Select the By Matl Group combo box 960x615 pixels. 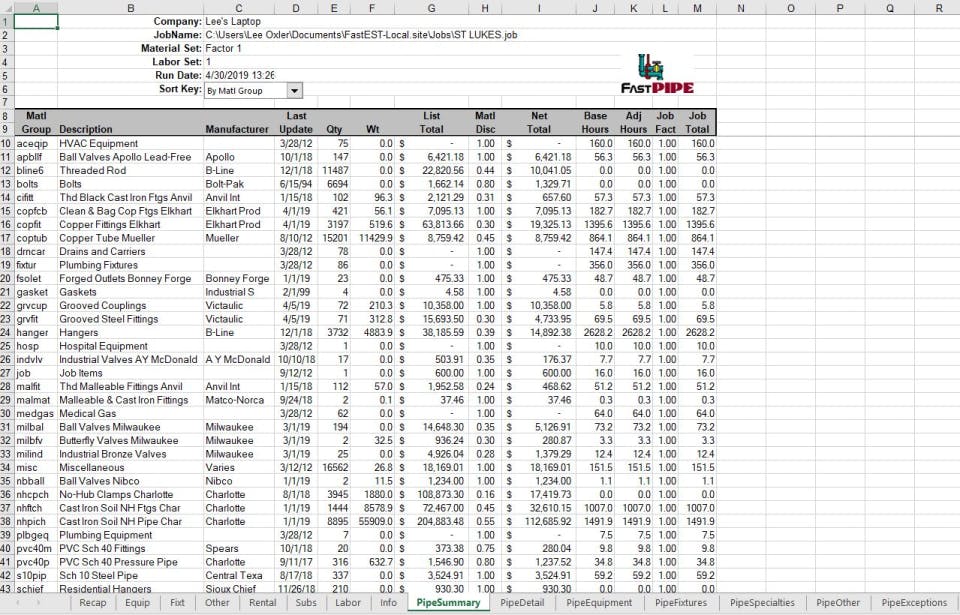[253, 91]
